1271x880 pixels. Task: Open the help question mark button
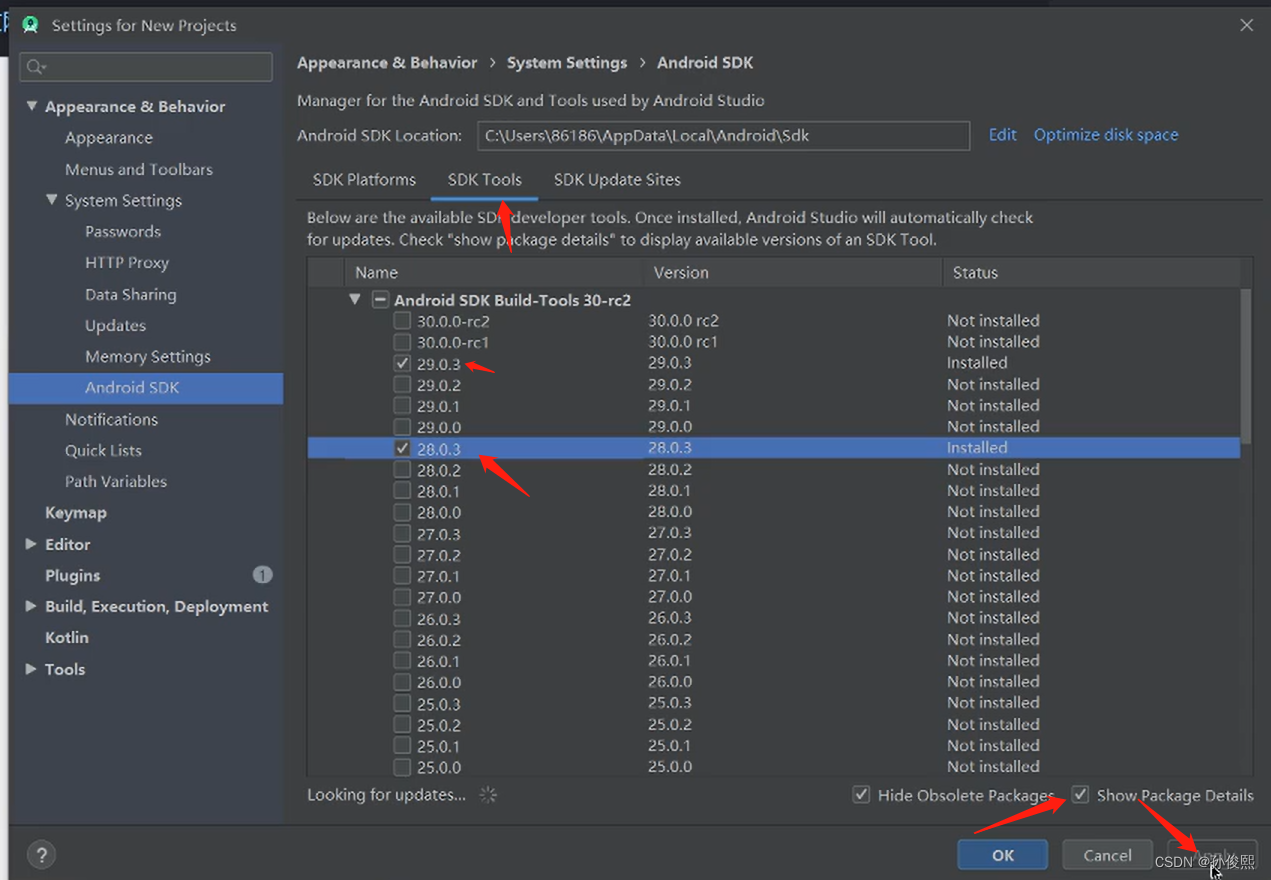[41, 855]
